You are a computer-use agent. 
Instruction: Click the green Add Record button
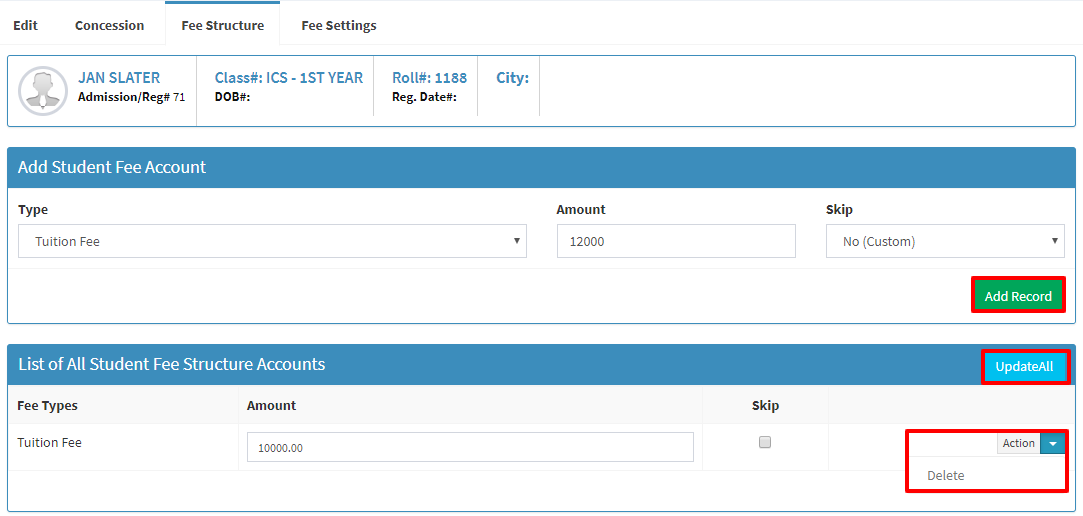pyautogui.click(x=1018, y=296)
